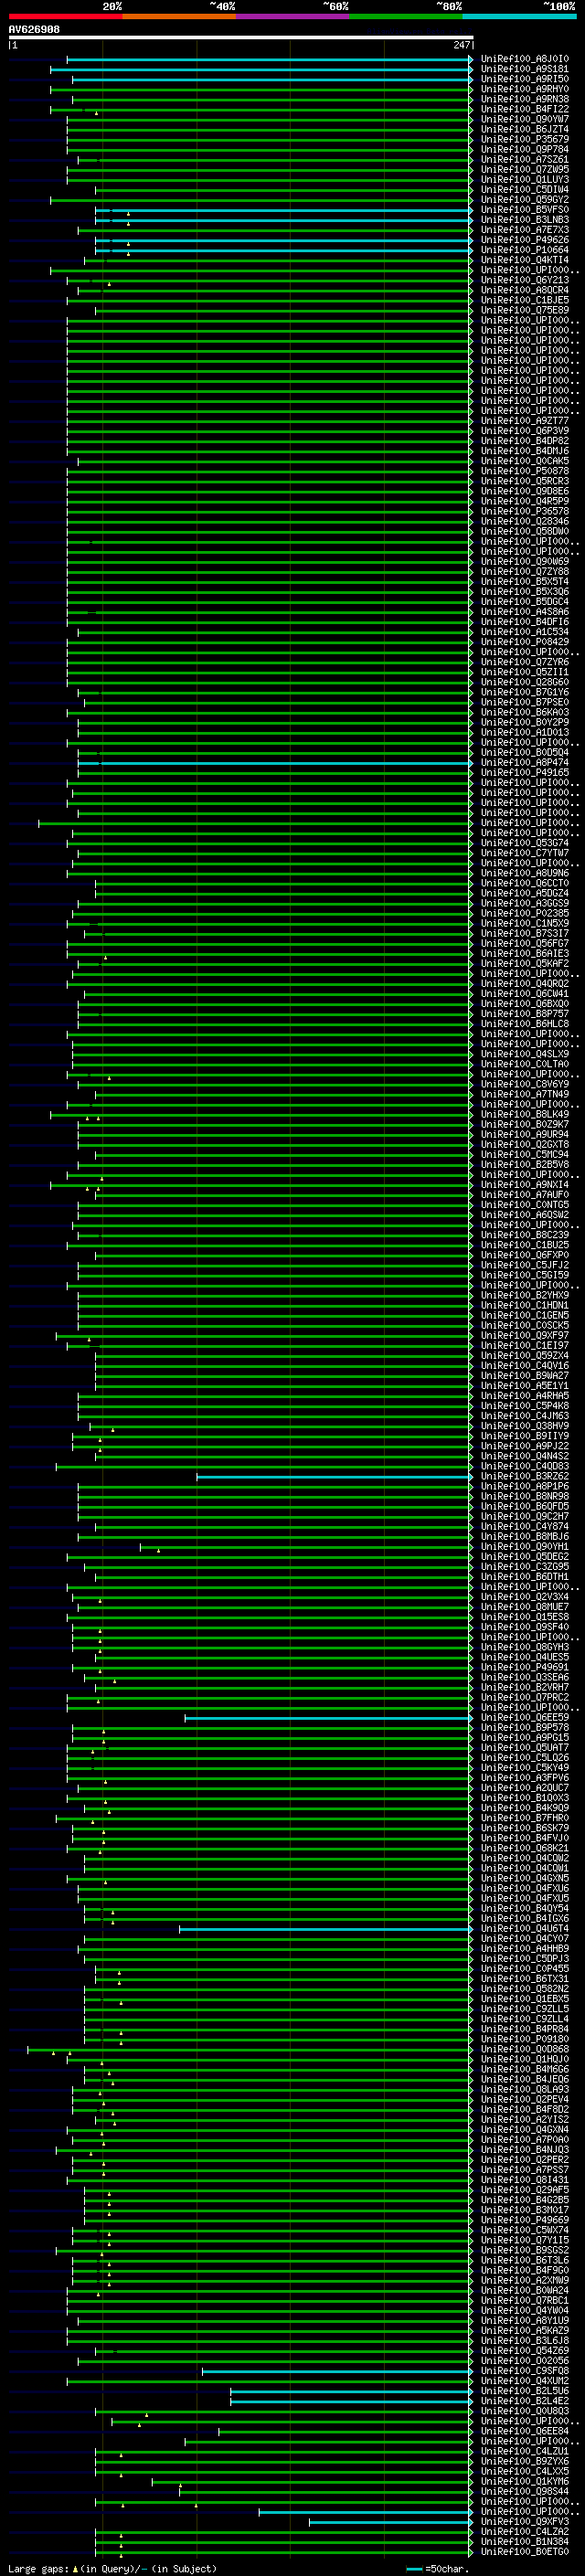The image size is (585, 2576).
Task: Open hit UniRef100_A9S181
Action: point(525,69)
